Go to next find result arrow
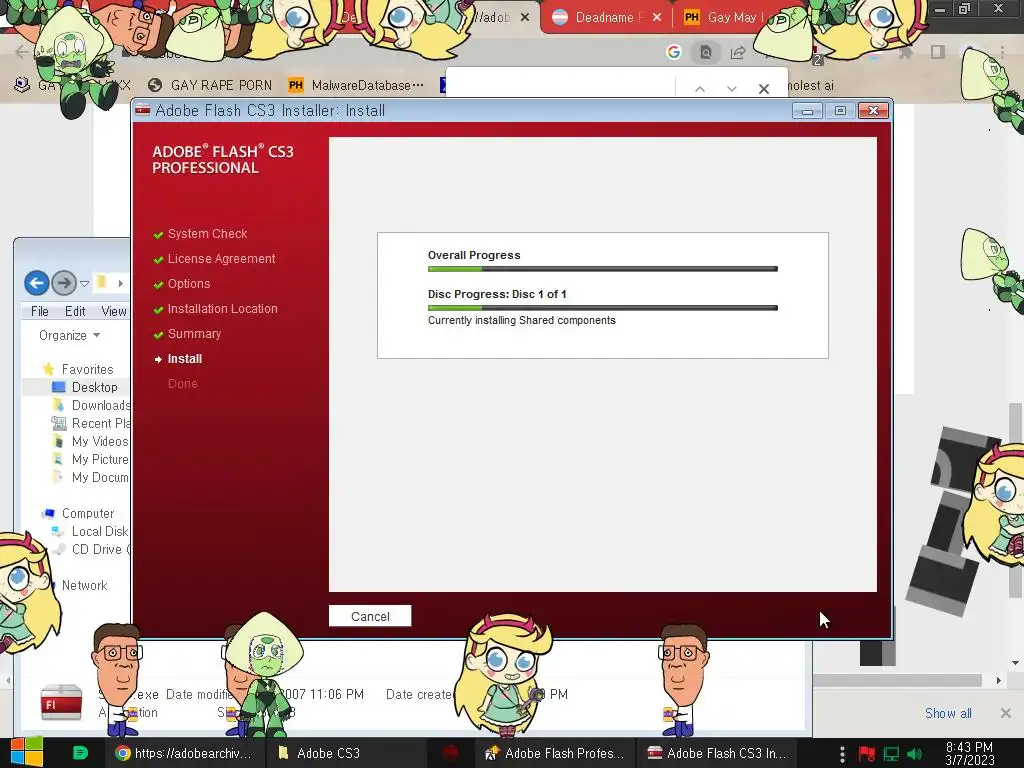 click(731, 89)
